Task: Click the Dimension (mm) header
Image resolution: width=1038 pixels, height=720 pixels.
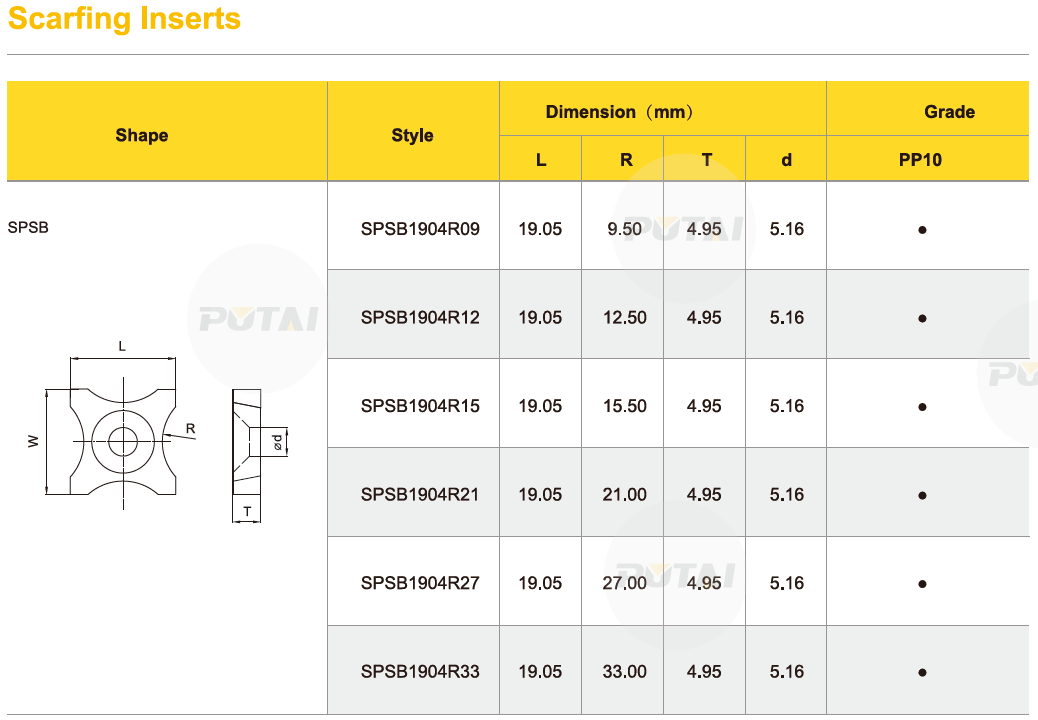Action: pyautogui.click(x=619, y=112)
